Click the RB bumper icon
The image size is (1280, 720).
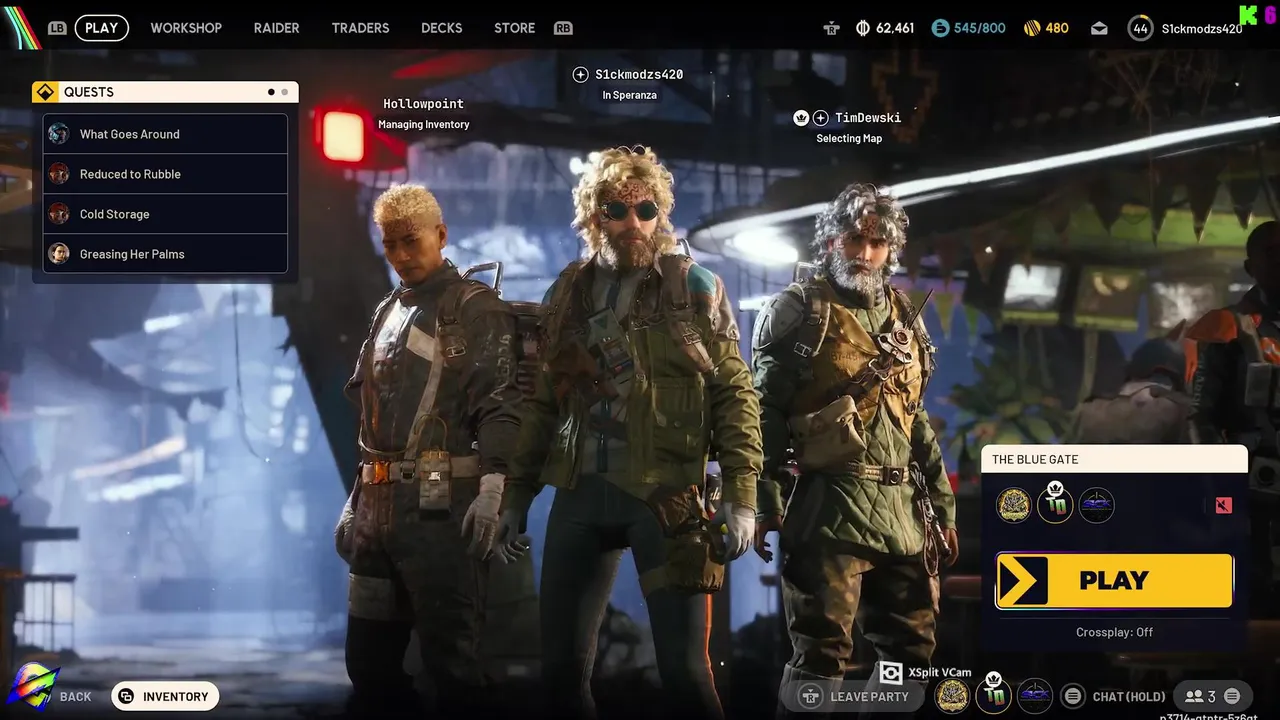point(563,28)
